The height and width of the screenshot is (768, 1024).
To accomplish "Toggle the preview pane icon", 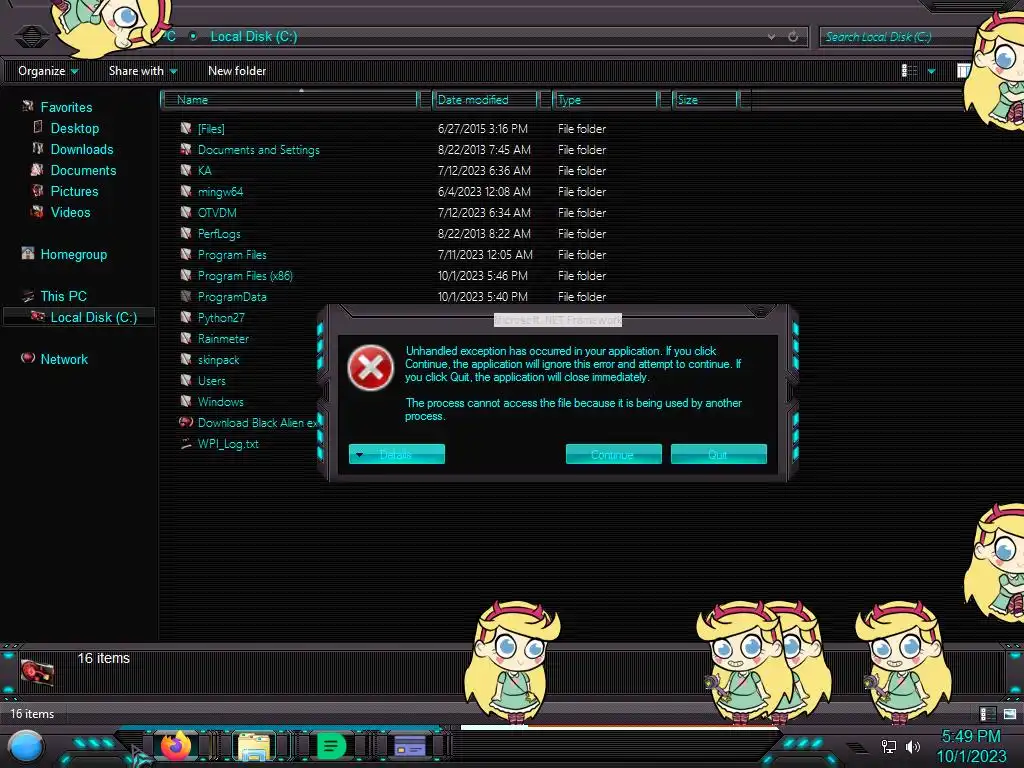I will tap(964, 71).
